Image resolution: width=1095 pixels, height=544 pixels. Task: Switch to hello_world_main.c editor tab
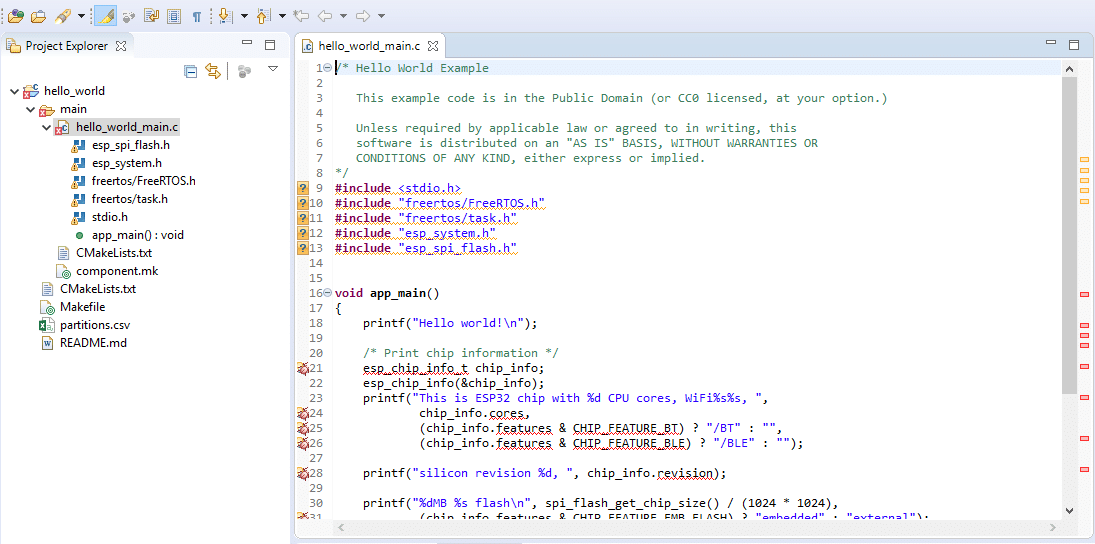point(369,46)
